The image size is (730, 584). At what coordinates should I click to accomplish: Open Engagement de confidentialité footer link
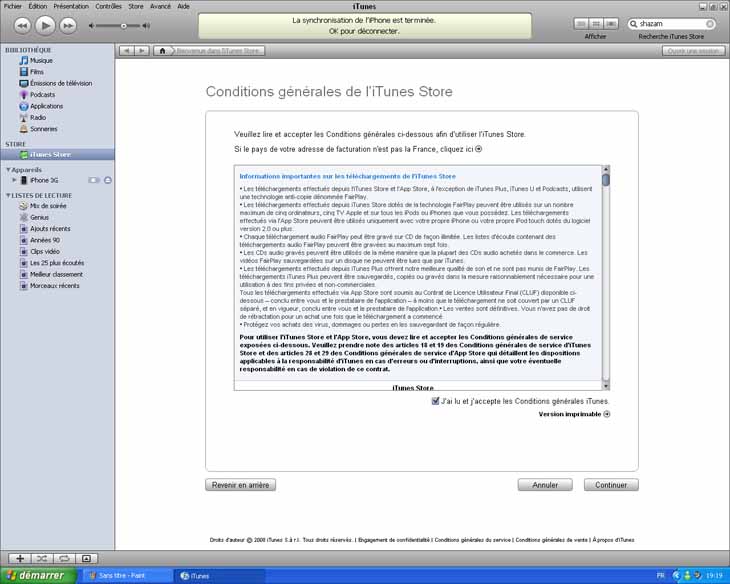394,540
